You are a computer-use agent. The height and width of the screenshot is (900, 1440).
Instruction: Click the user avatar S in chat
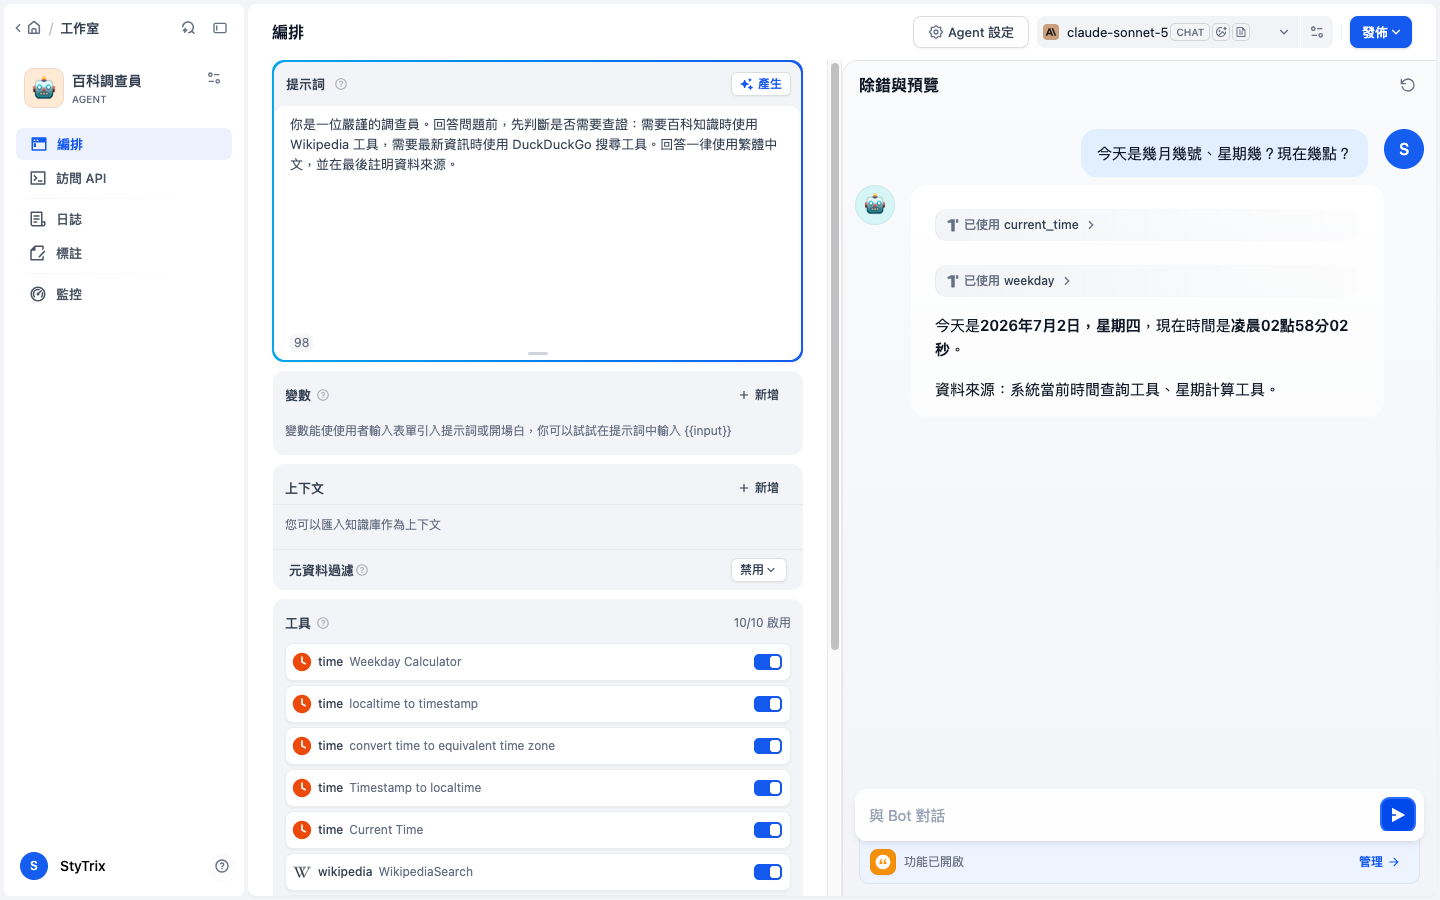1404,149
